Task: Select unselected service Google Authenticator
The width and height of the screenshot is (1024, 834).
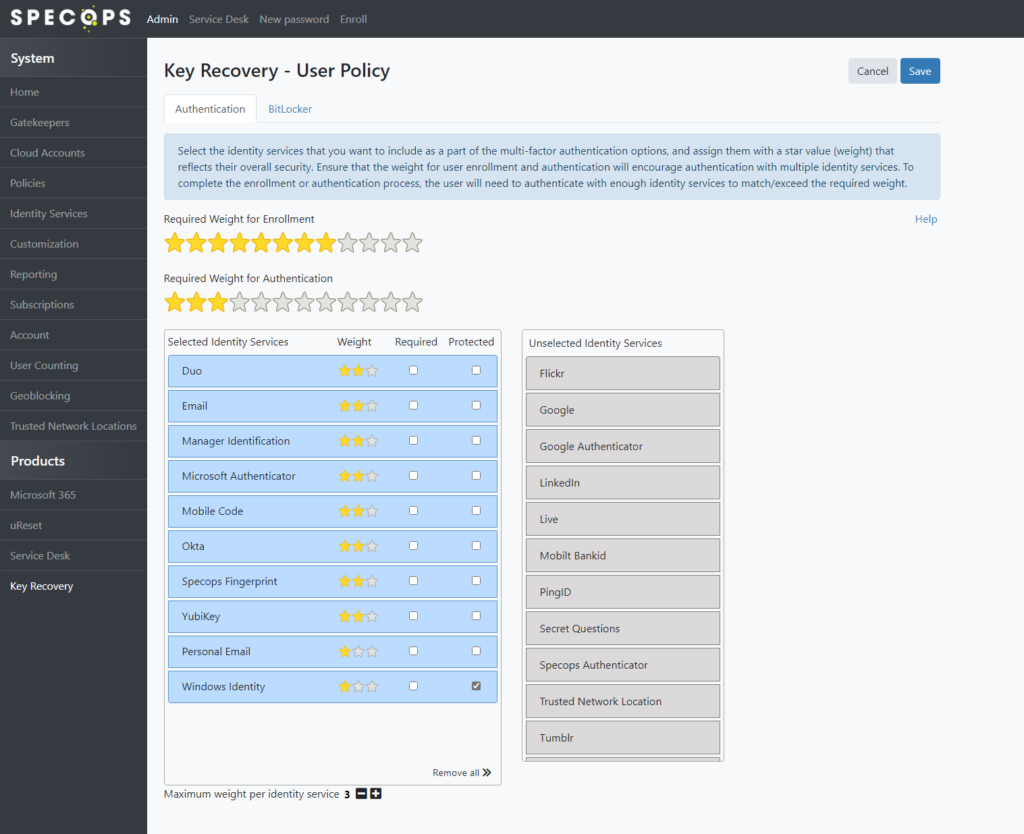Action: pos(623,446)
